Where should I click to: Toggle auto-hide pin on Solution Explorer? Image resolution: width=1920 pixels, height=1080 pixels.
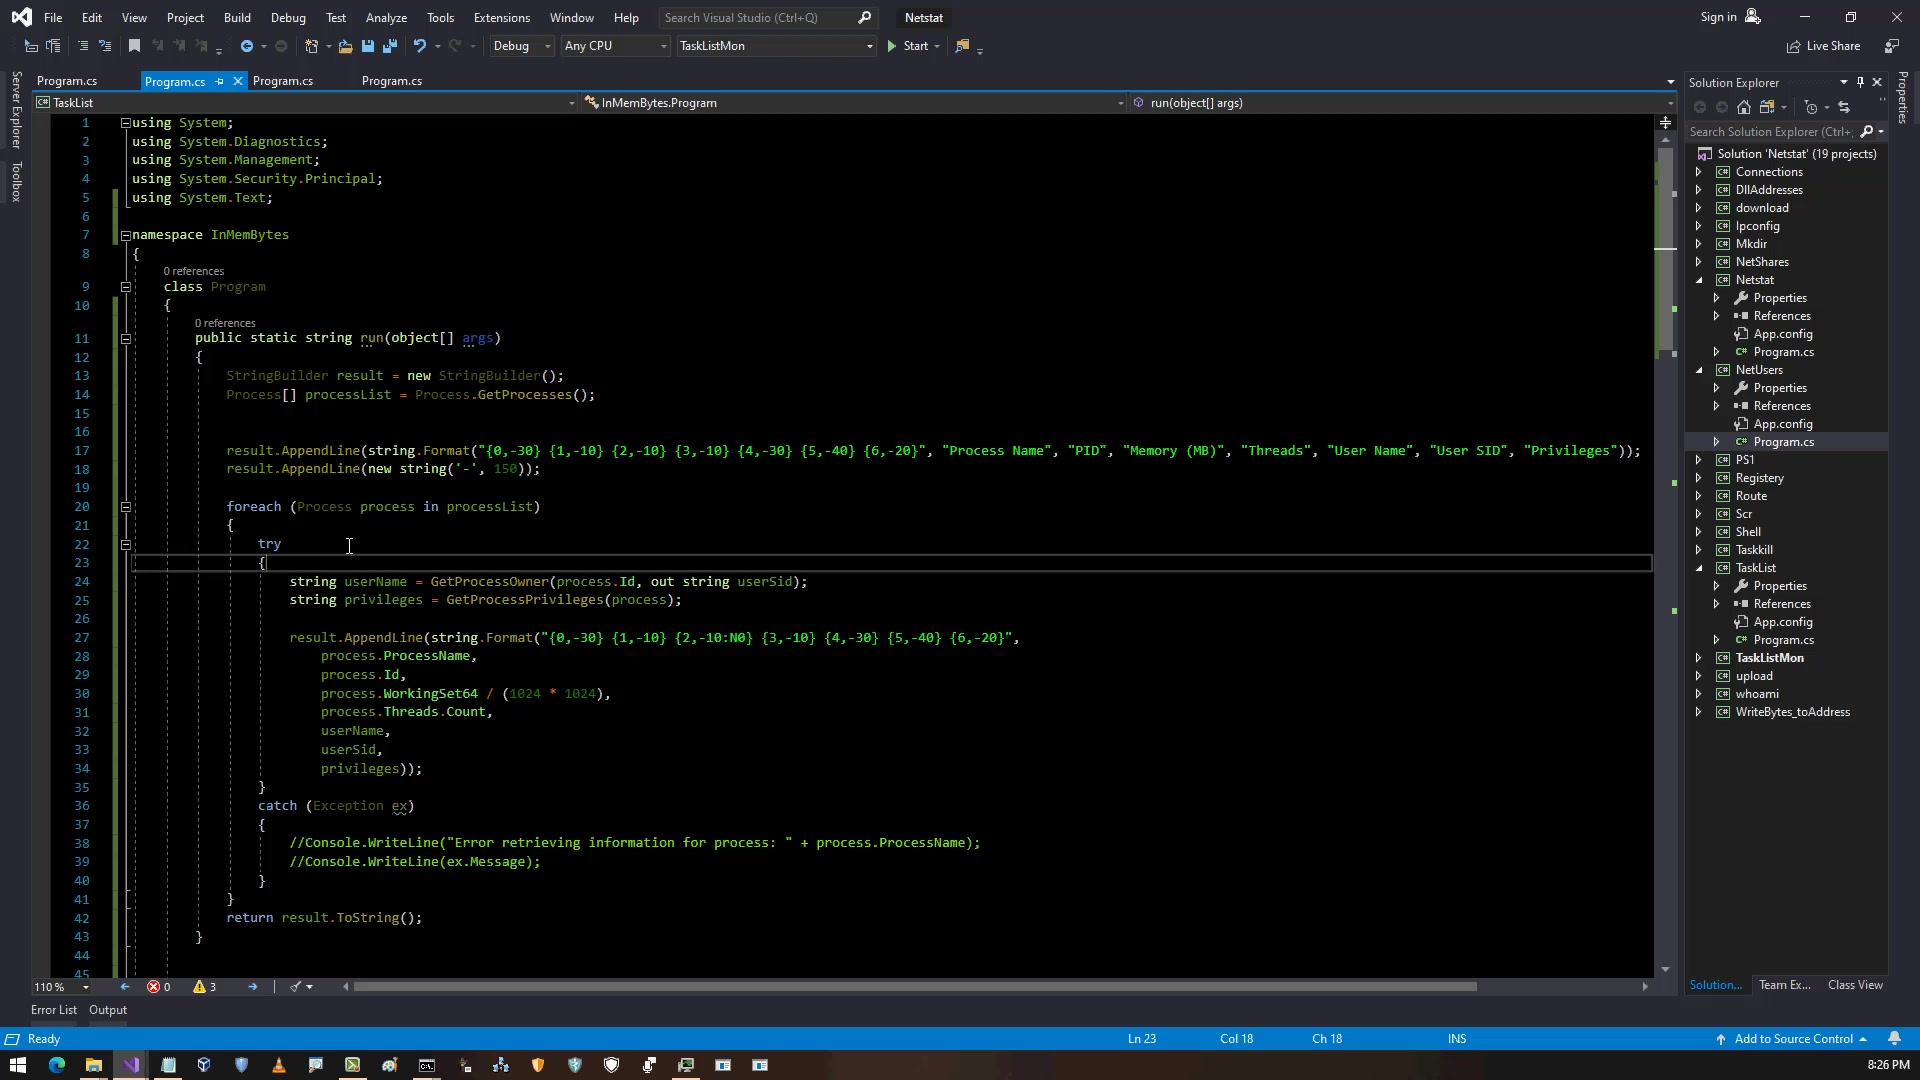(x=1860, y=82)
